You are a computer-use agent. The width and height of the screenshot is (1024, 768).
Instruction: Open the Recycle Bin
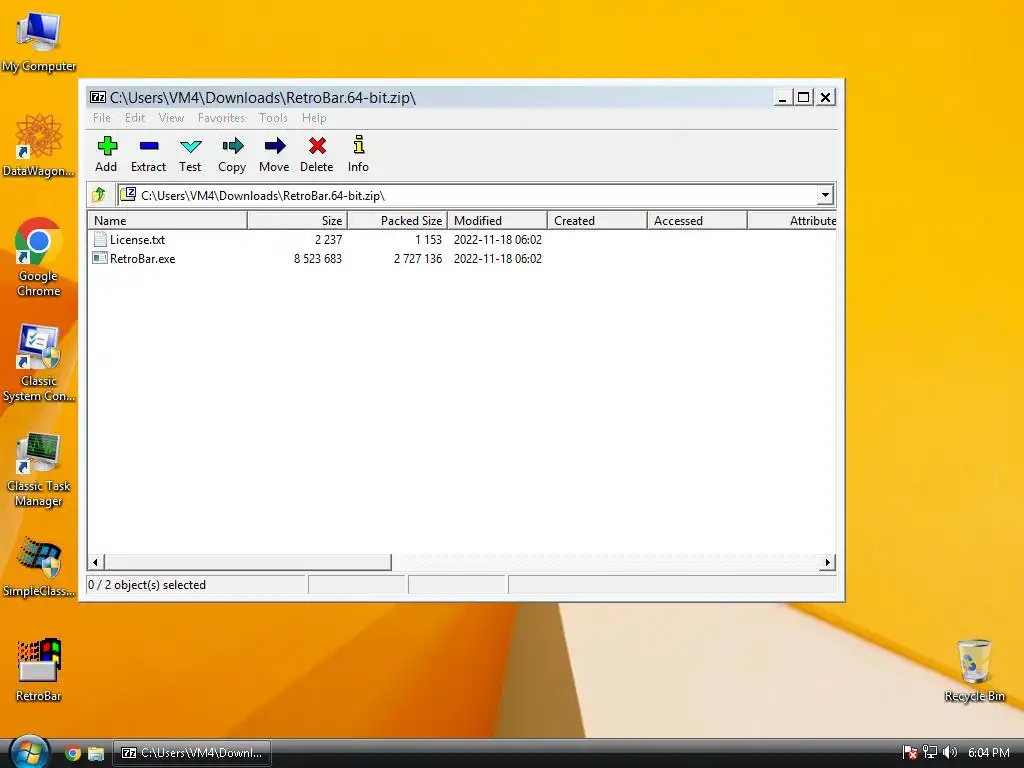pyautogui.click(x=974, y=671)
